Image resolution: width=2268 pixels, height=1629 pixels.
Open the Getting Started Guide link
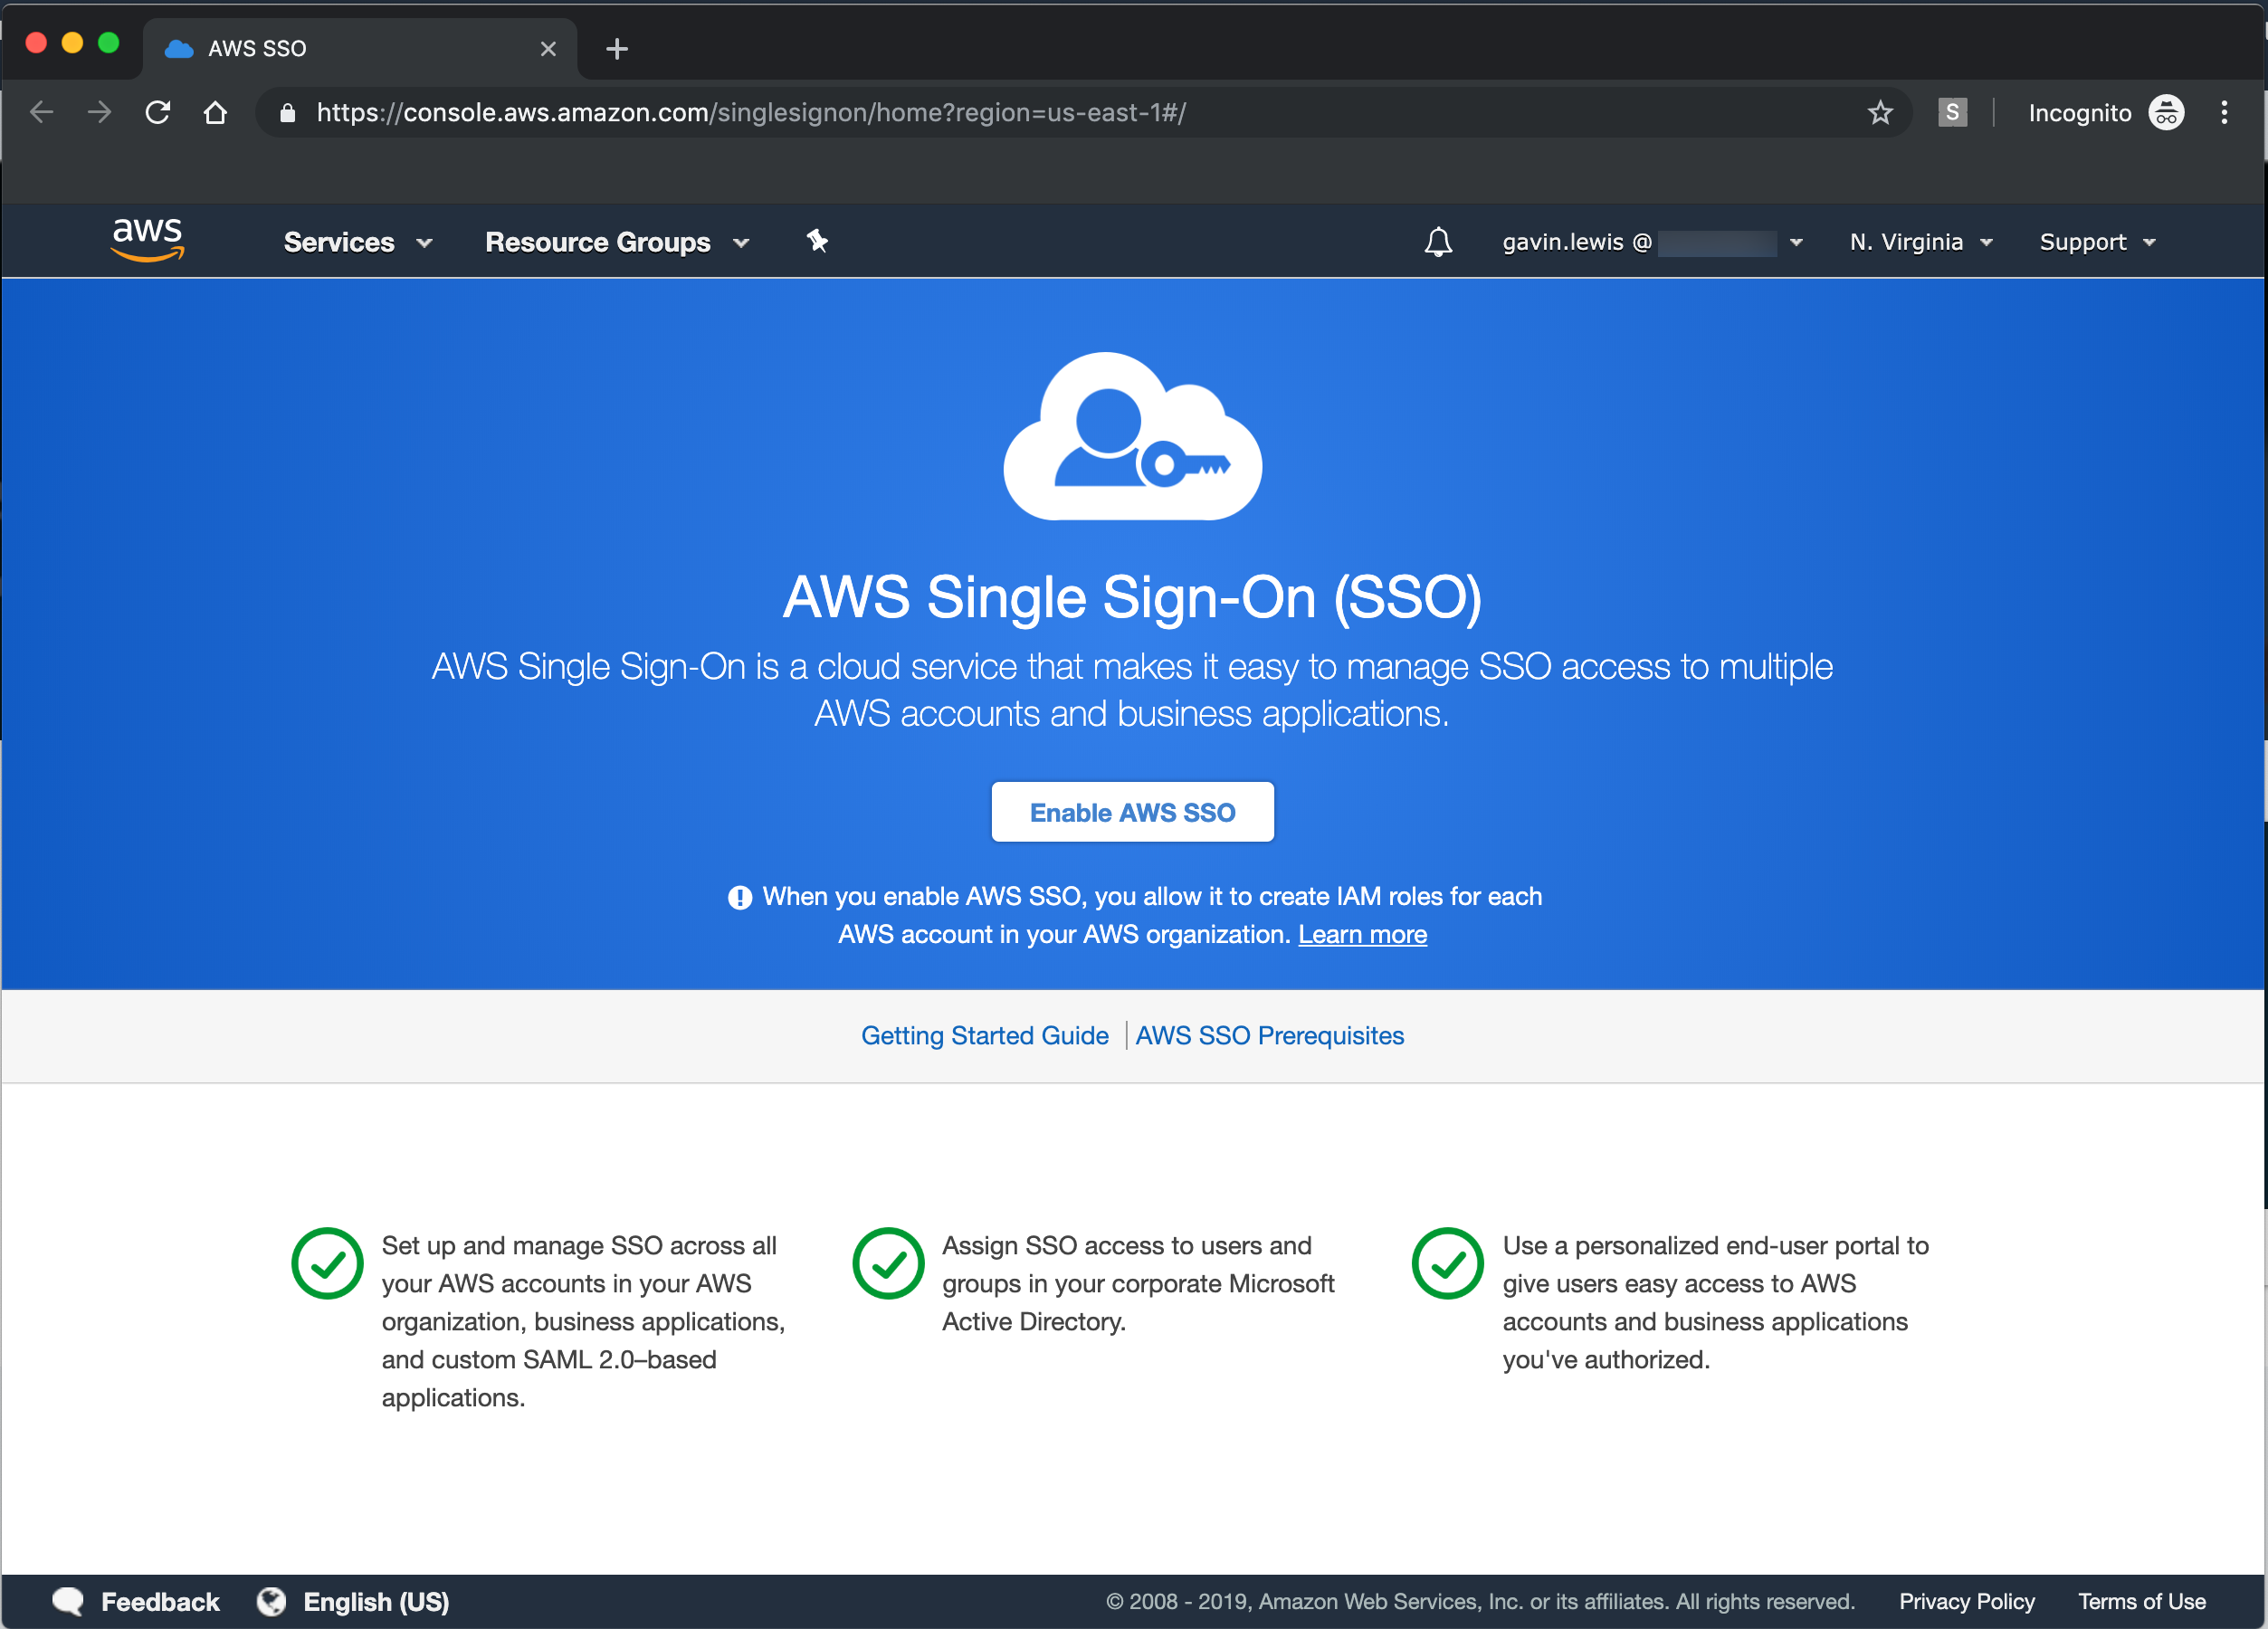(984, 1035)
